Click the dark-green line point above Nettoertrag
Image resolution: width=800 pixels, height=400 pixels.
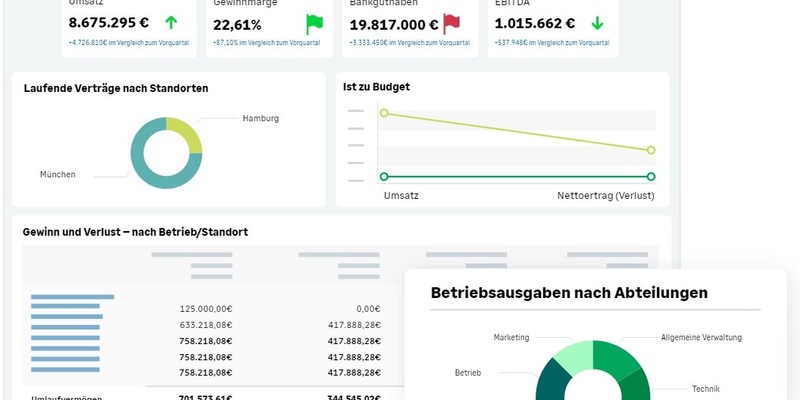click(651, 177)
